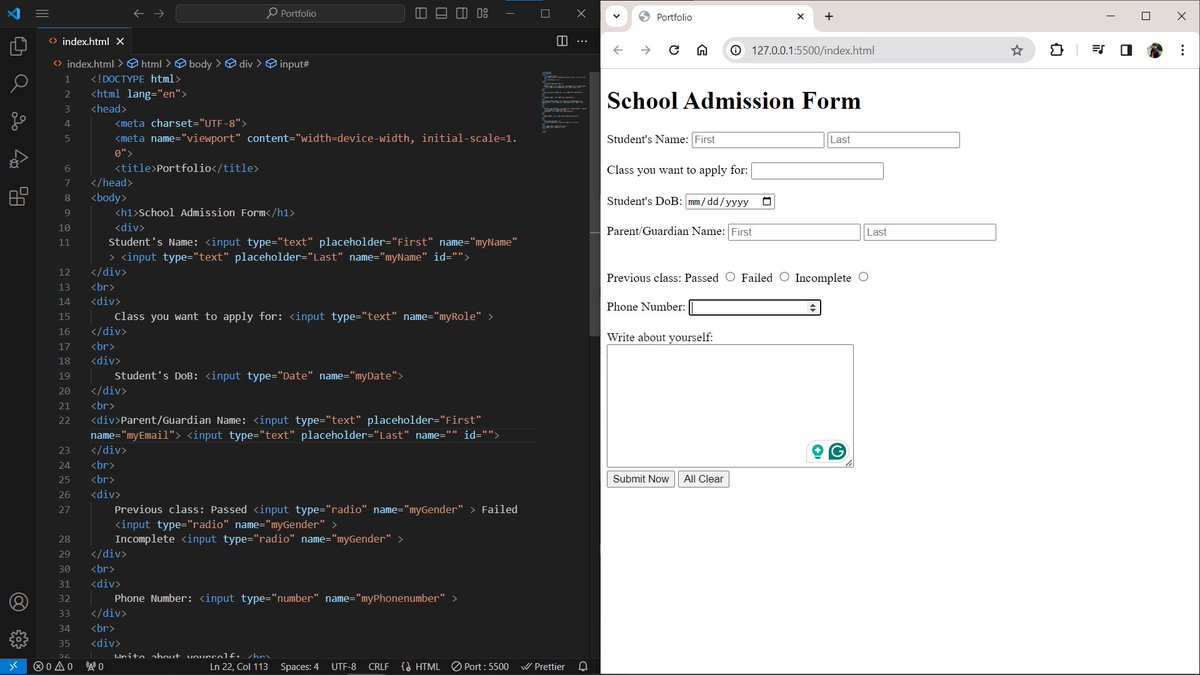Image resolution: width=1200 pixels, height=675 pixels.
Task: Open Chrome three-dot menu
Action: click(1181, 50)
